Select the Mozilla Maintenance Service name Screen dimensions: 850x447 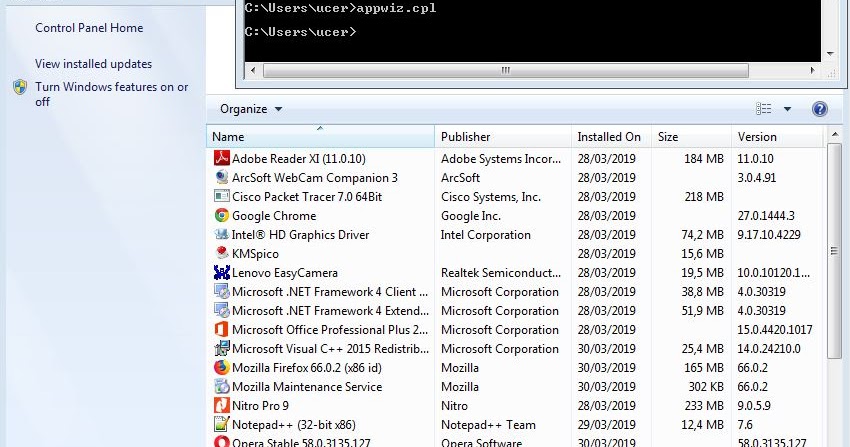click(x=307, y=386)
